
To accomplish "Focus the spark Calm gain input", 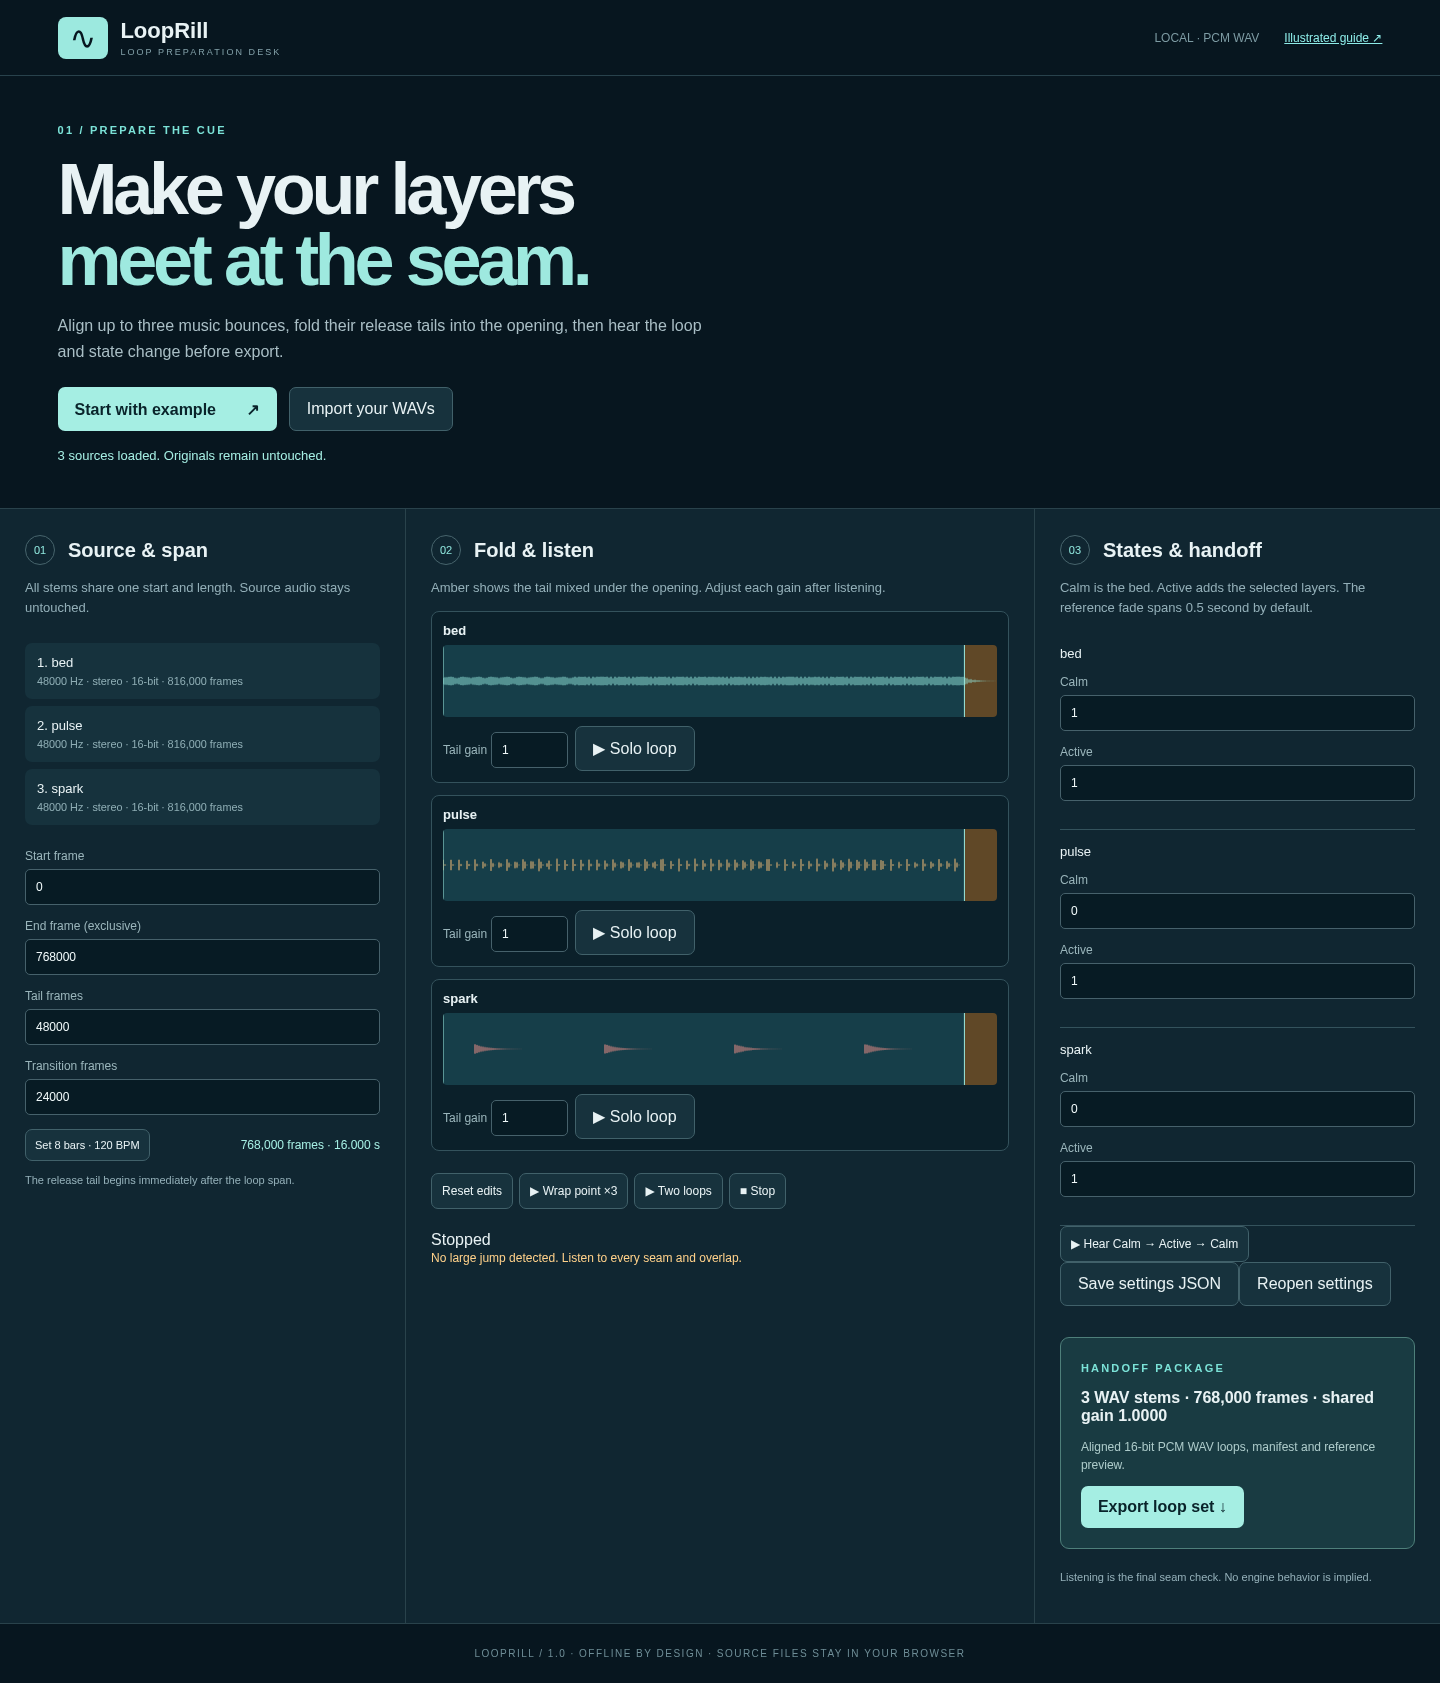I will [1237, 1109].
